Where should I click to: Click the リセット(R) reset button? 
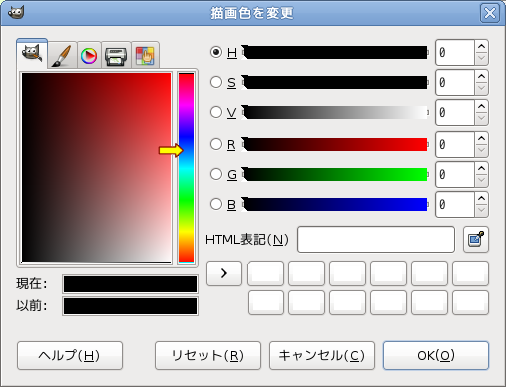tap(208, 355)
